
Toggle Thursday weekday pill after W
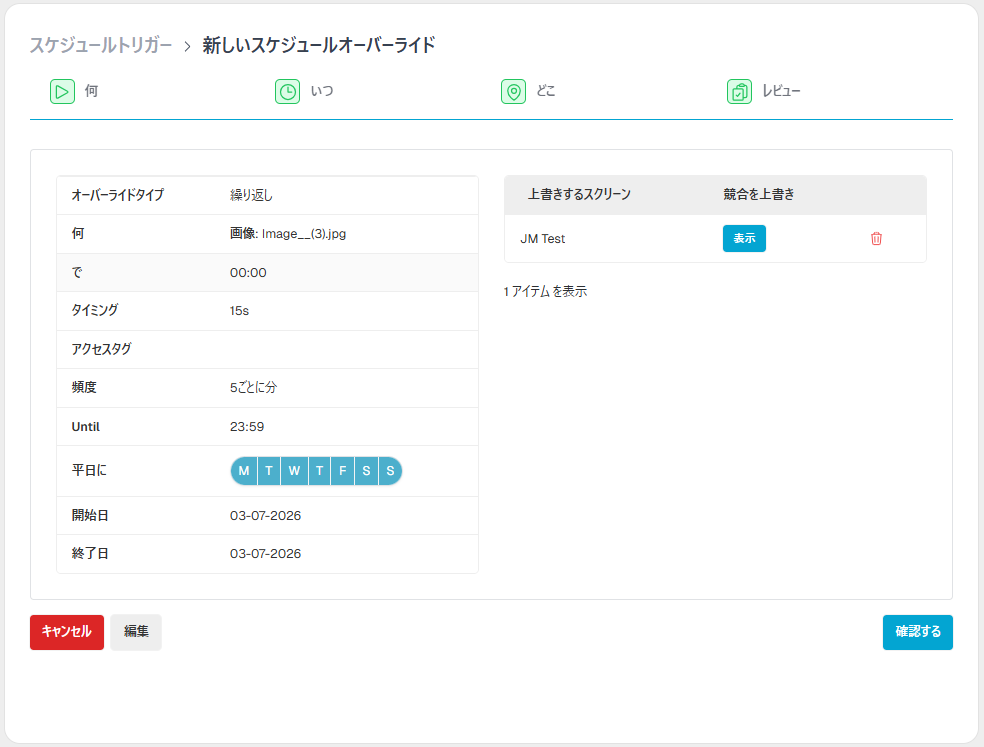(319, 471)
